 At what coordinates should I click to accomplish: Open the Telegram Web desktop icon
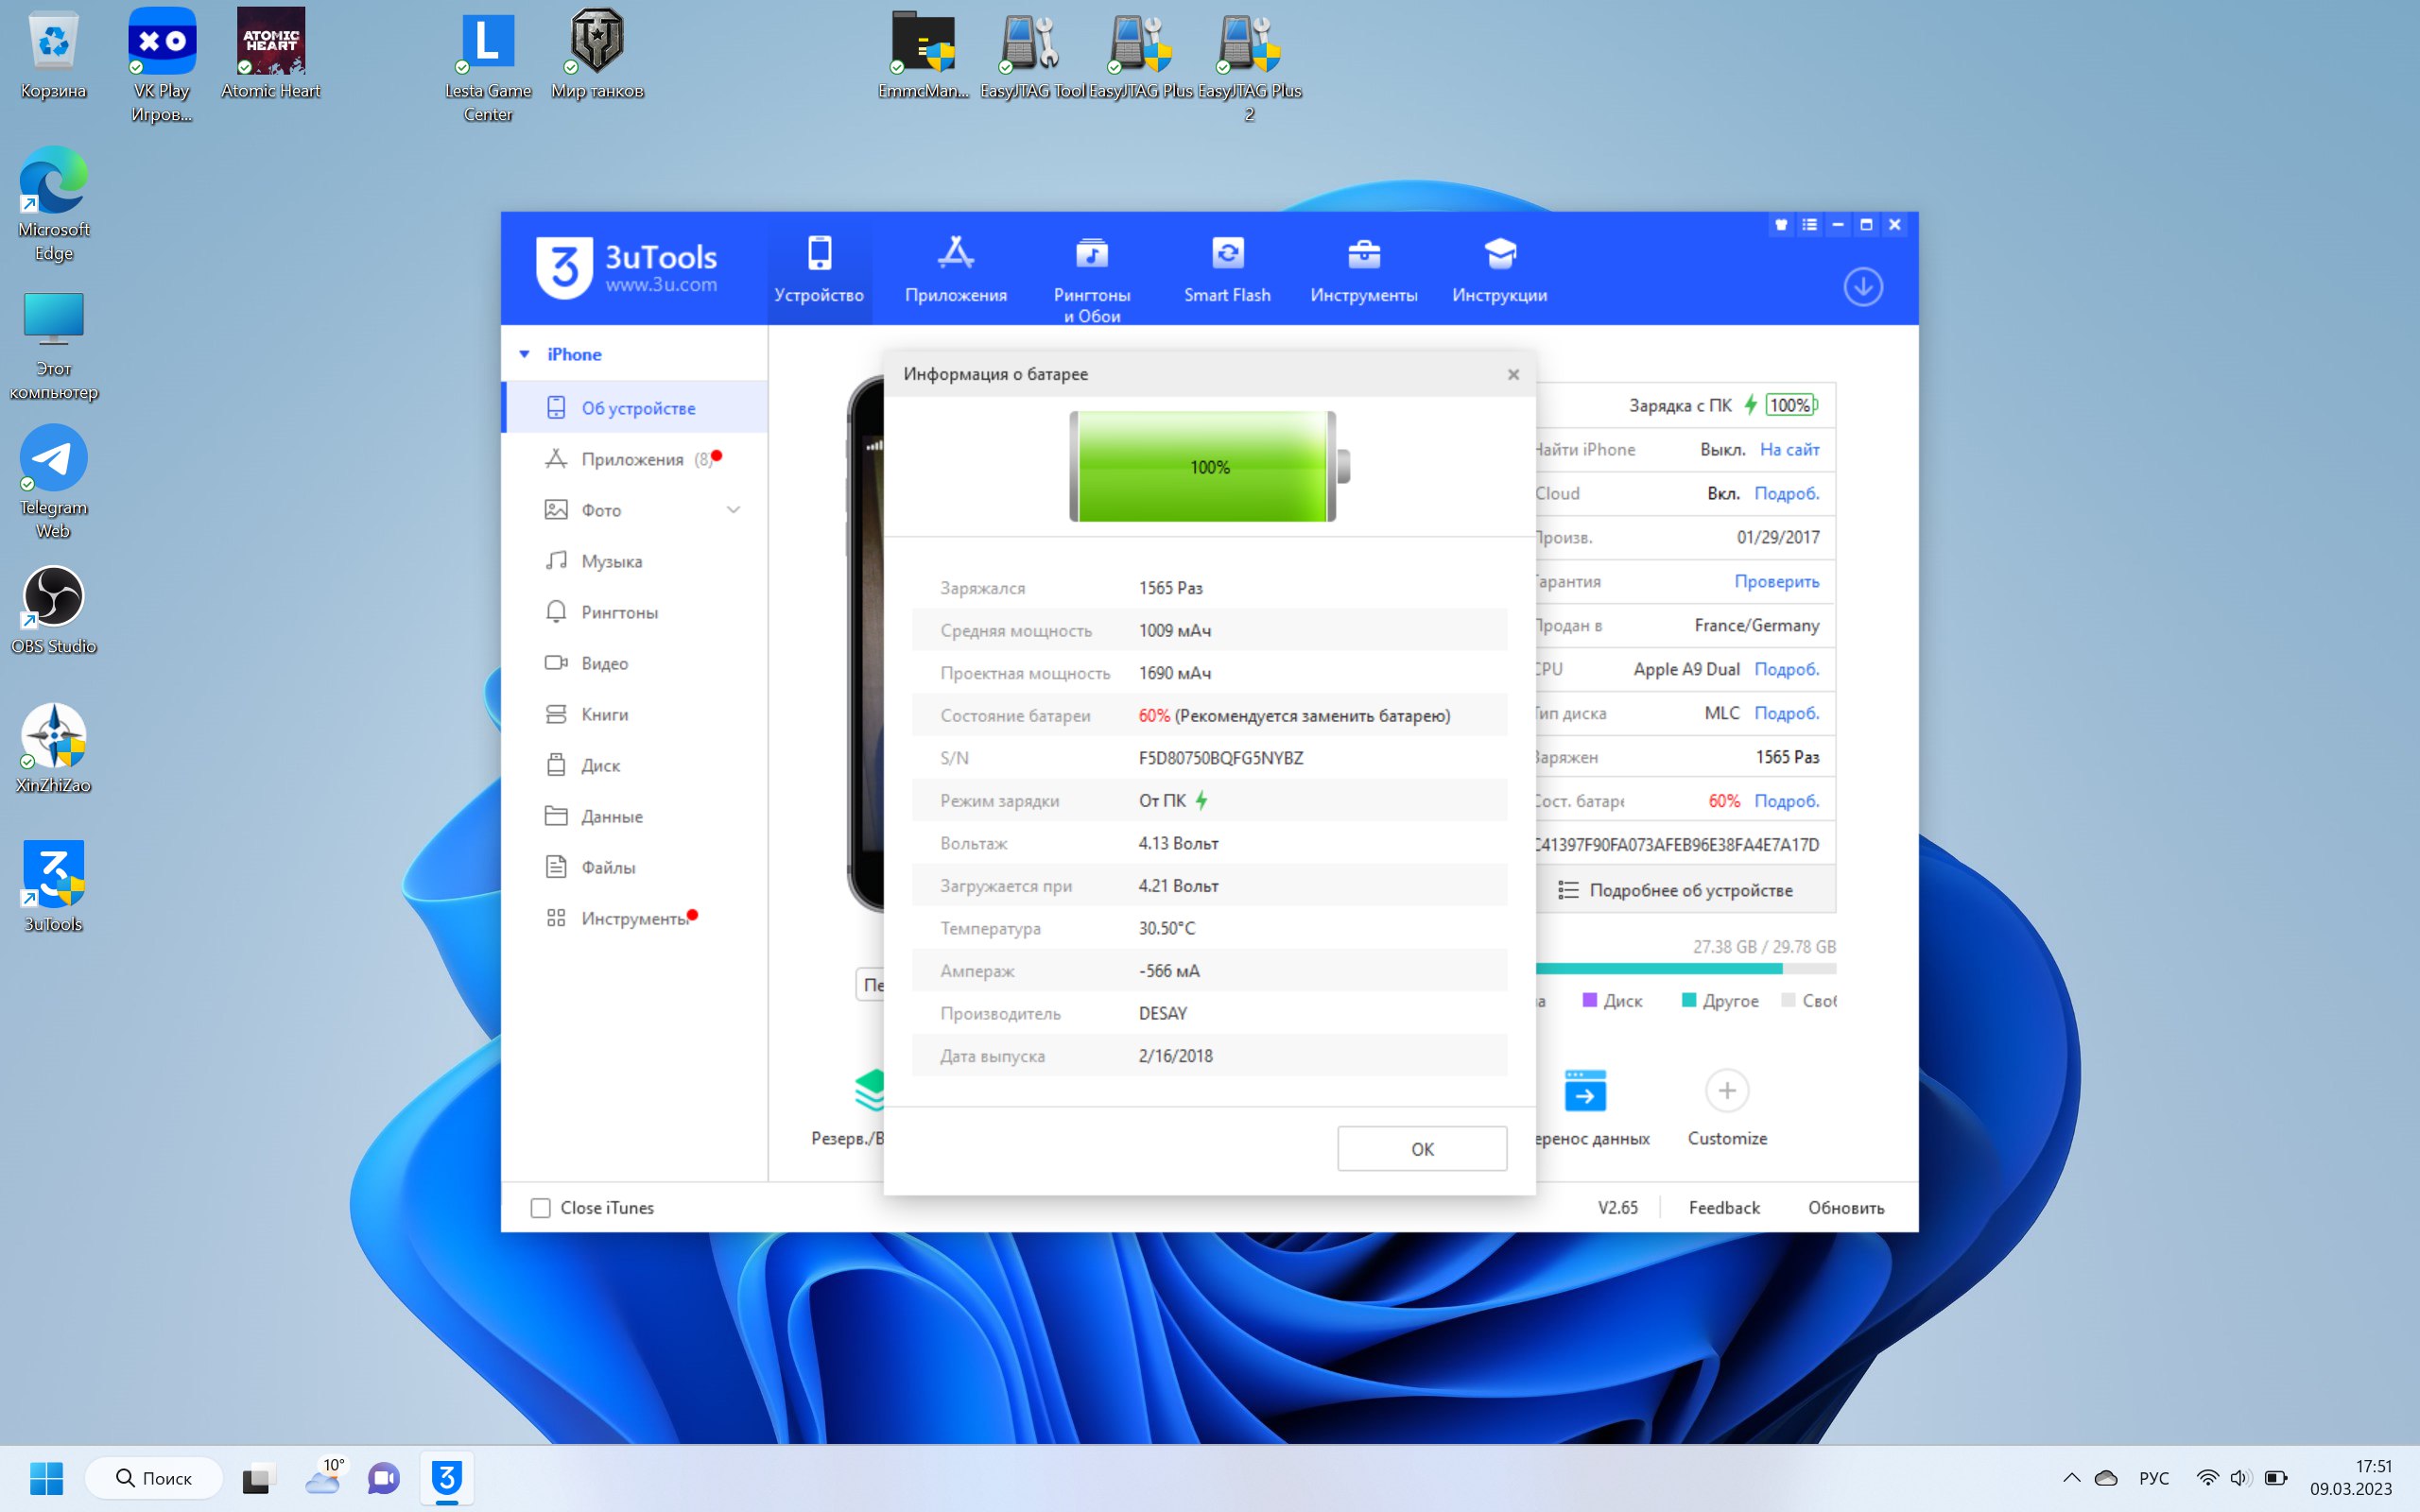[54, 483]
